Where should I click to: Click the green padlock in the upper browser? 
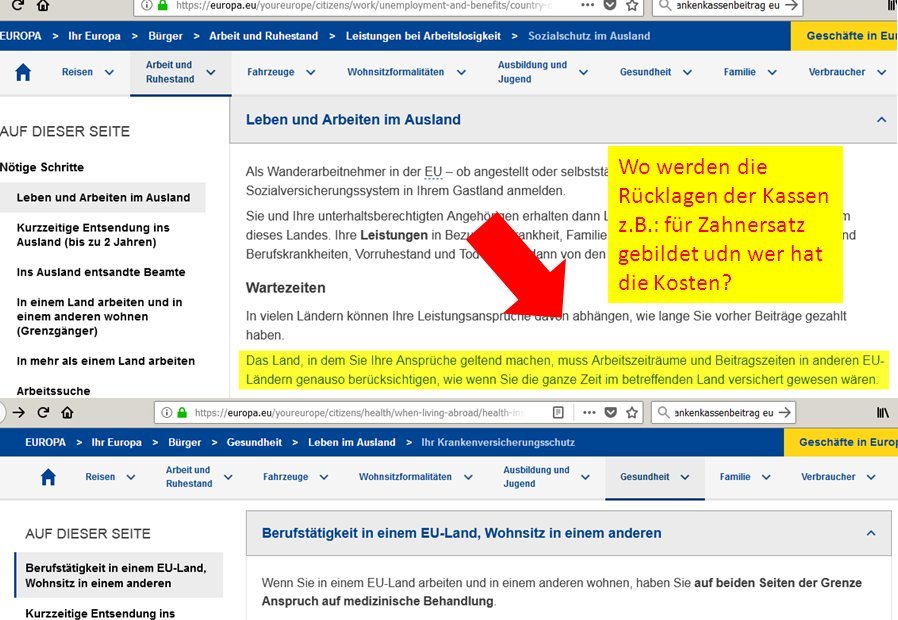pos(163,5)
